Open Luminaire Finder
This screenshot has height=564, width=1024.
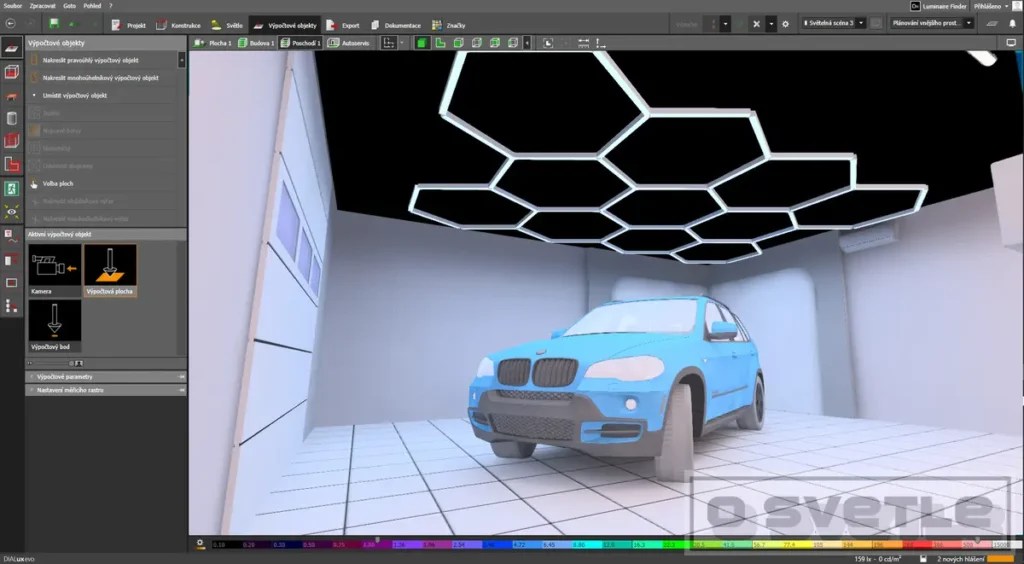click(x=938, y=6)
